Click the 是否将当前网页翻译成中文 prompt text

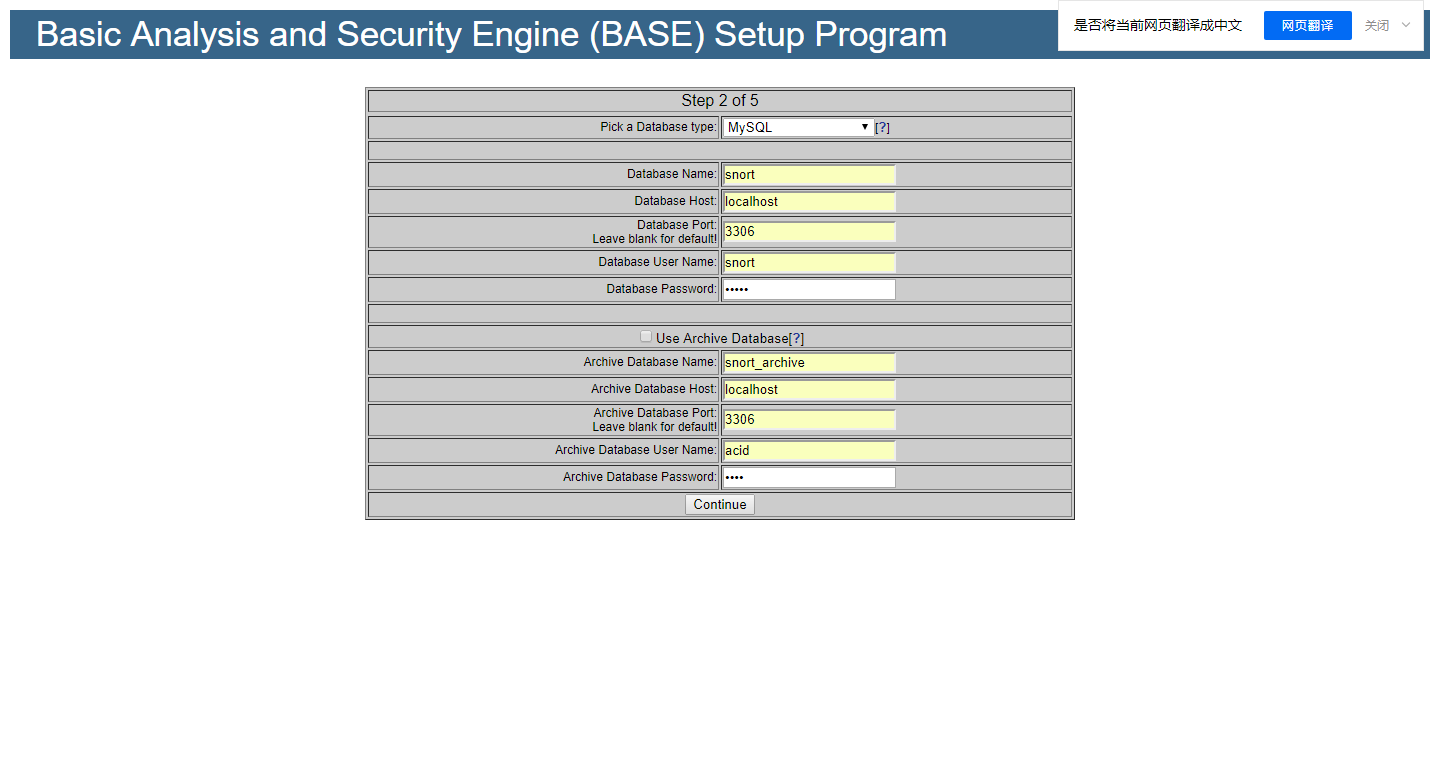tap(1158, 25)
